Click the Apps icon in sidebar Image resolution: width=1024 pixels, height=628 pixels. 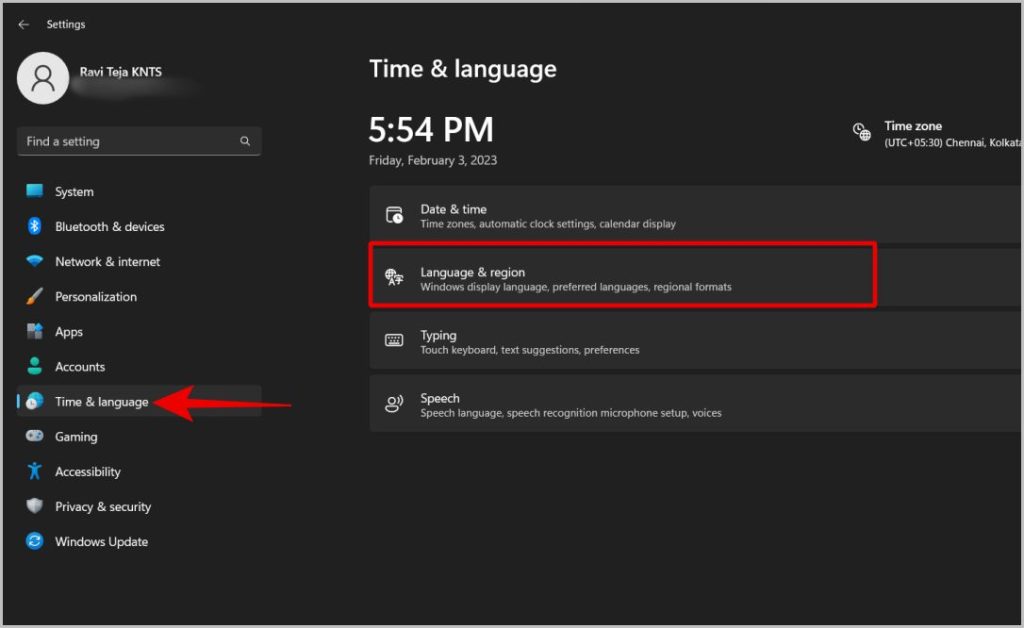pos(35,331)
